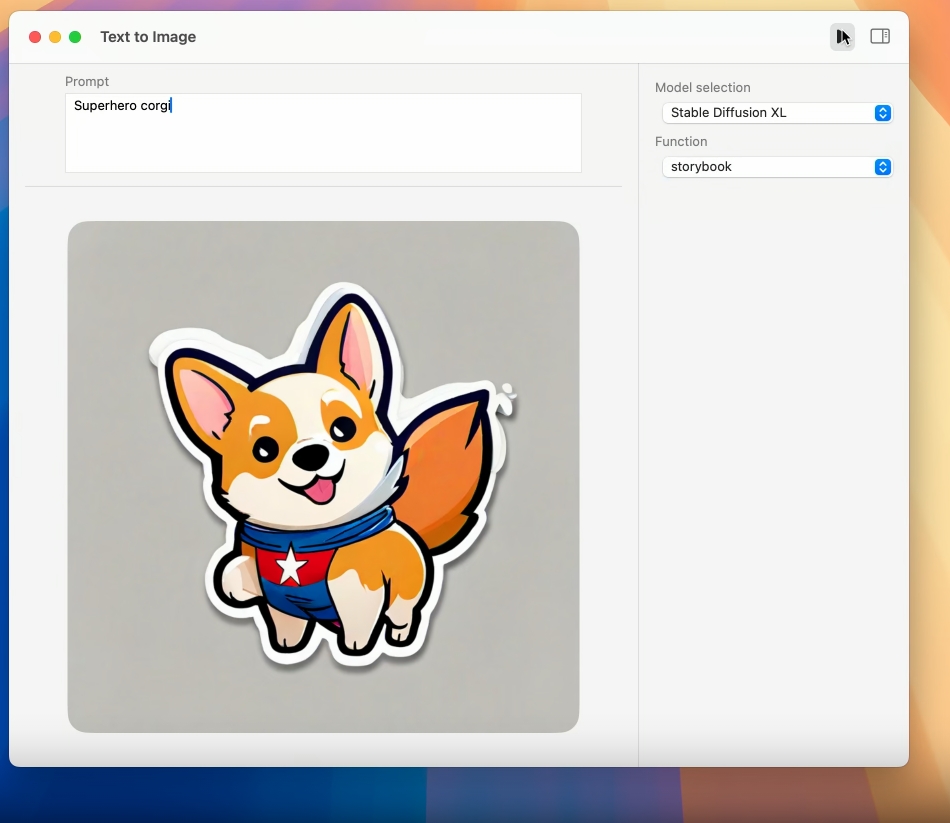Viewport: 950px width, 823px height.
Task: Click the run/generate icon in the toolbar
Action: coord(842,37)
